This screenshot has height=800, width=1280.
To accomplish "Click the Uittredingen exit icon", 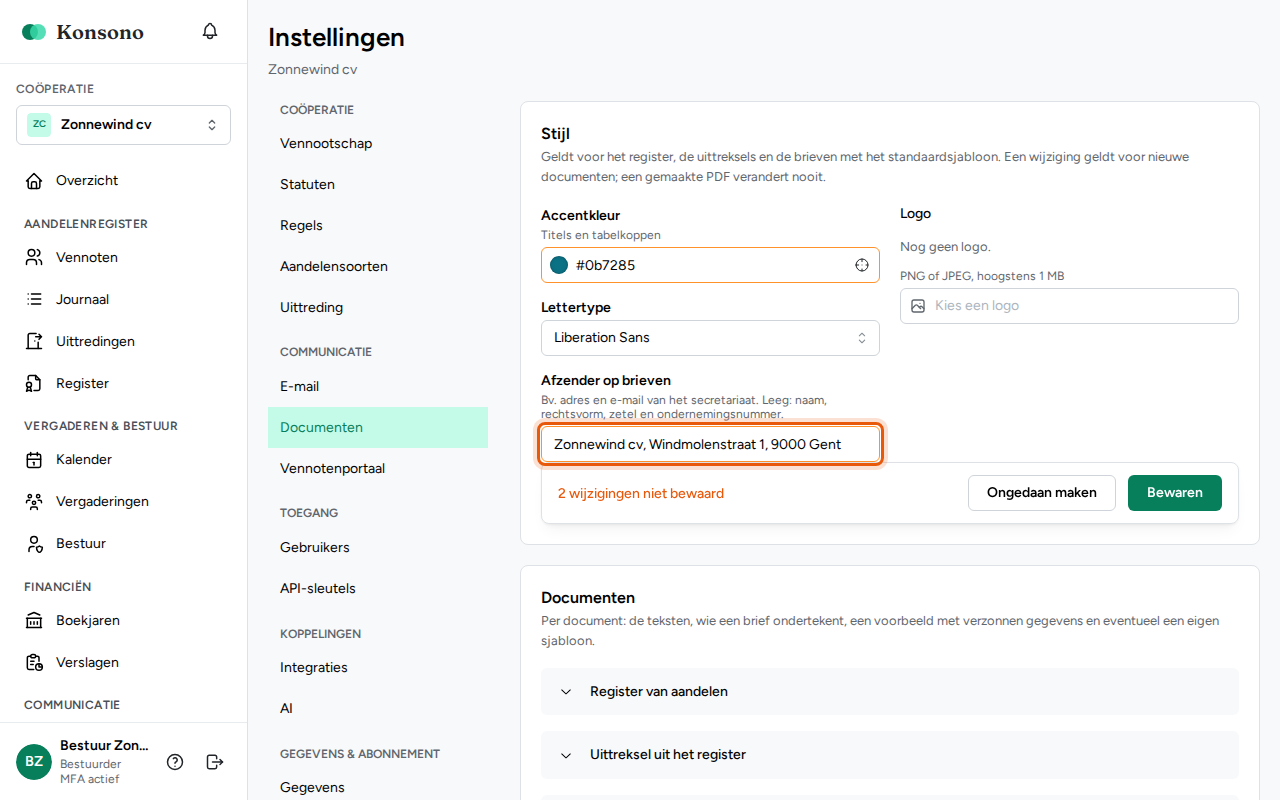I will (x=34, y=342).
